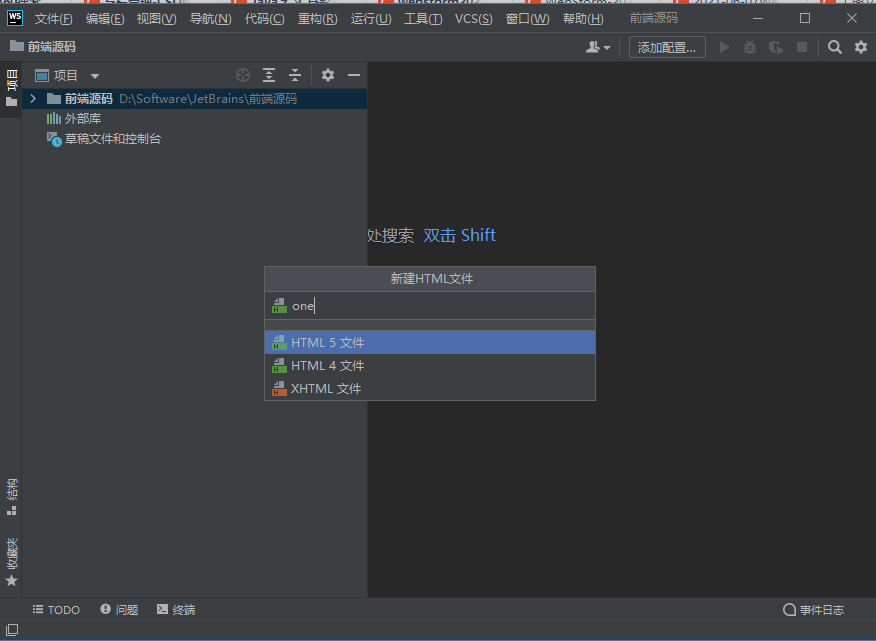Select the 前端源码 root folder row

click(x=194, y=99)
